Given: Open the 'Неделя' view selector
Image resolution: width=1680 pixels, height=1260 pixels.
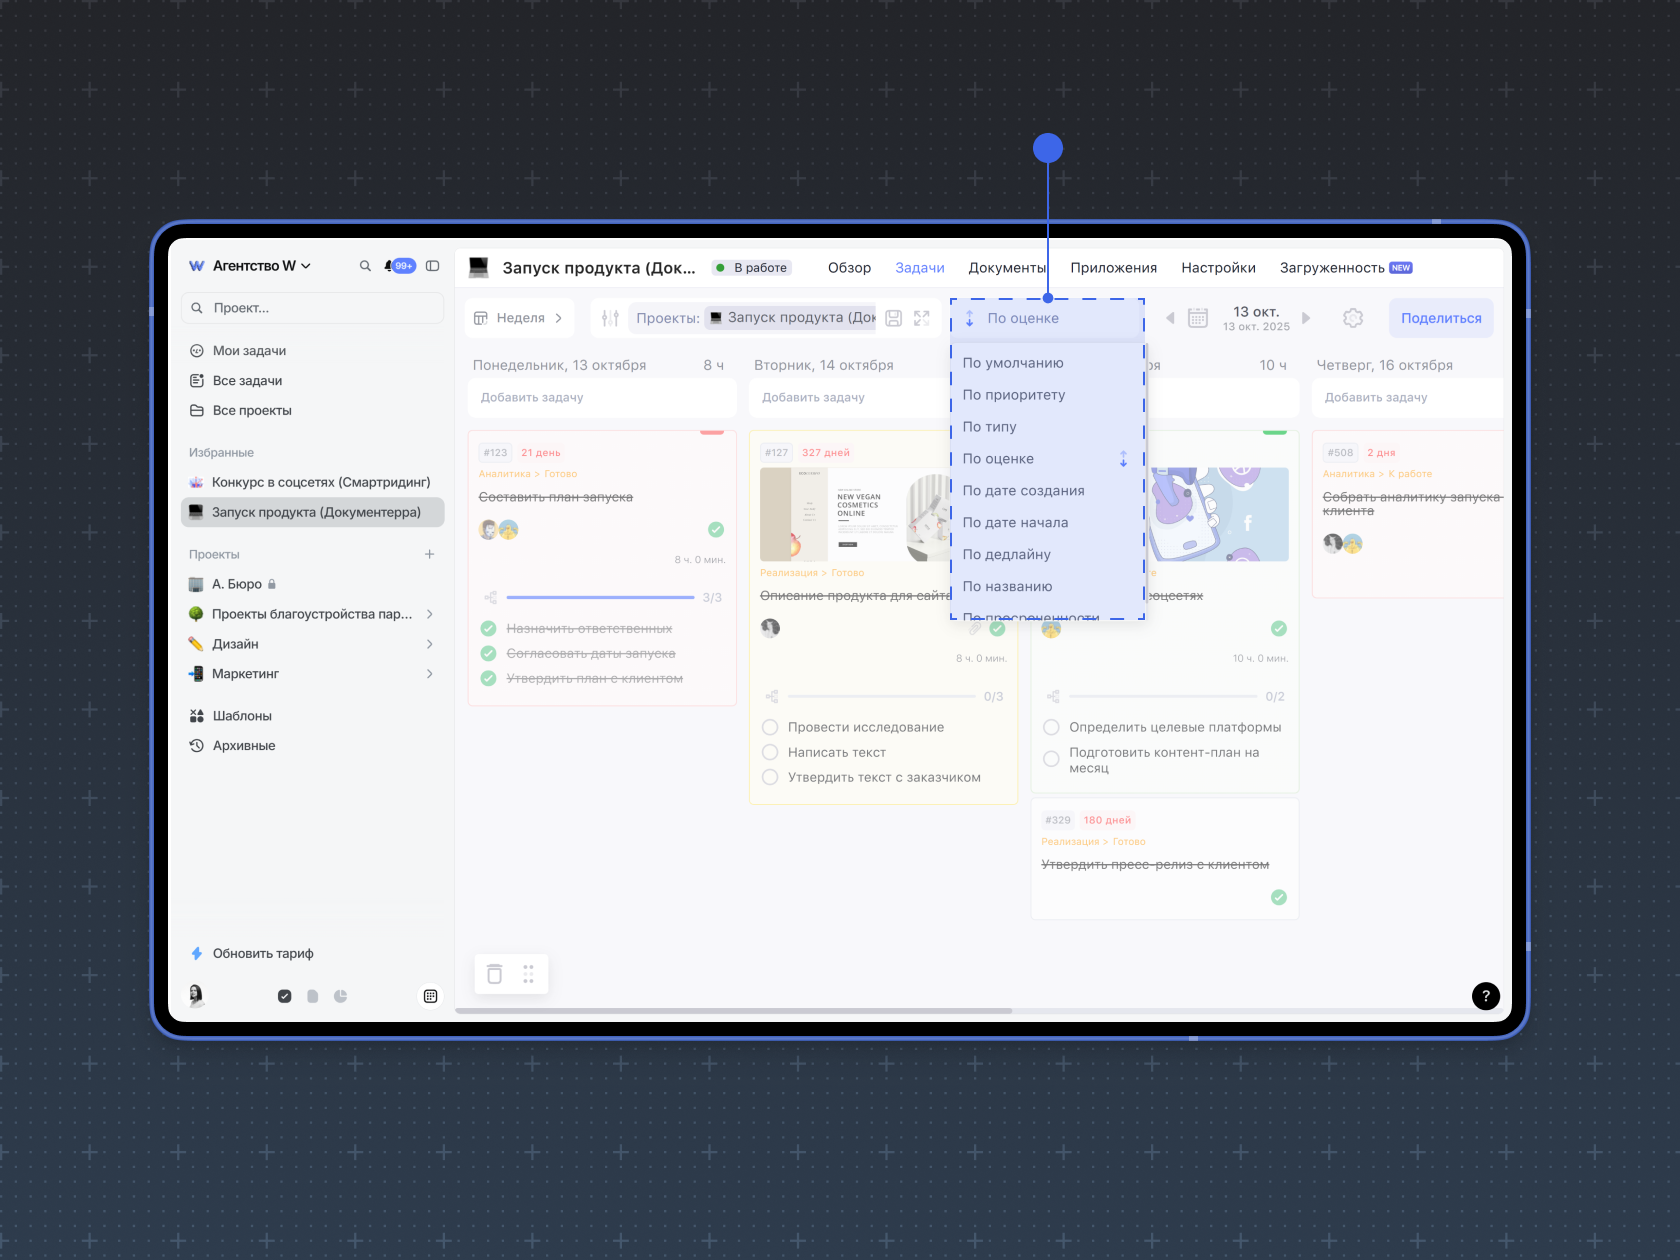Looking at the screenshot, I should click(x=520, y=318).
